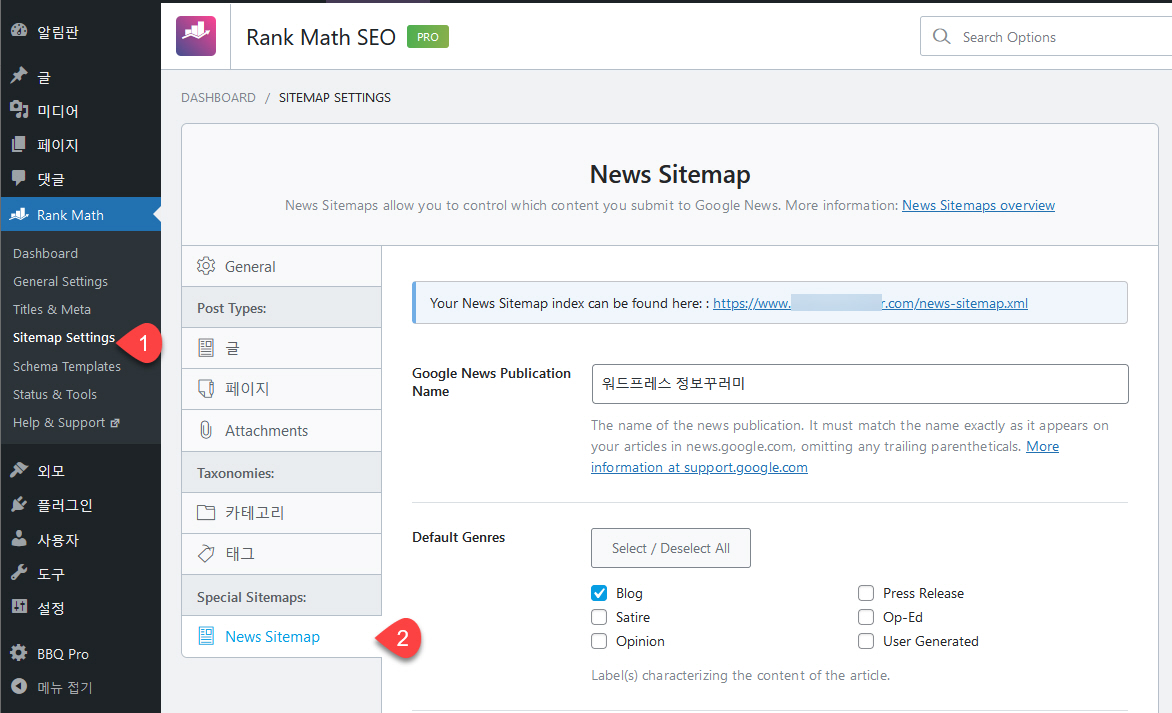Viewport: 1172px width, 713px height.
Task: Click the magnifier icon in Search Options
Action: 942,37
